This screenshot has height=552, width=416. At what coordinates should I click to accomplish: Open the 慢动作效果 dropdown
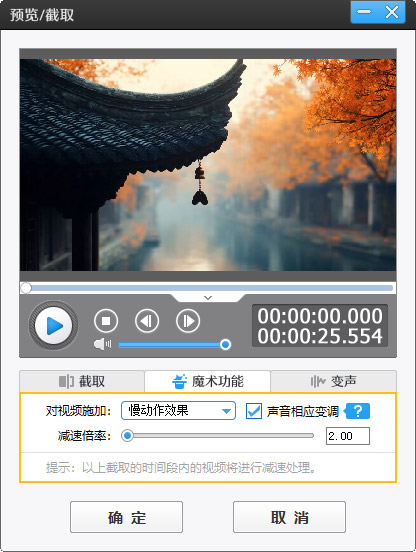click(x=178, y=410)
